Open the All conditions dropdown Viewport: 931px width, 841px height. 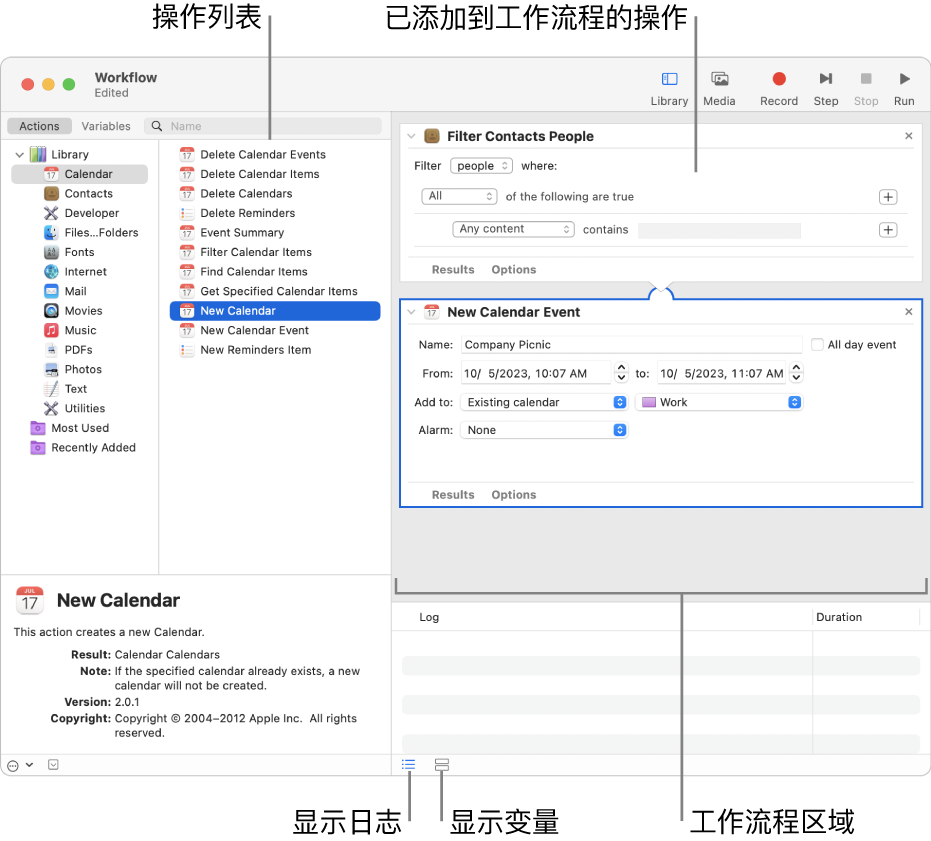(459, 196)
